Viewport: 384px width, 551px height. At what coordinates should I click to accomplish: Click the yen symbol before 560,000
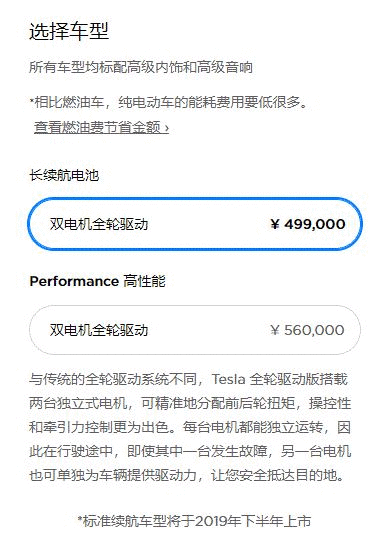(275, 330)
